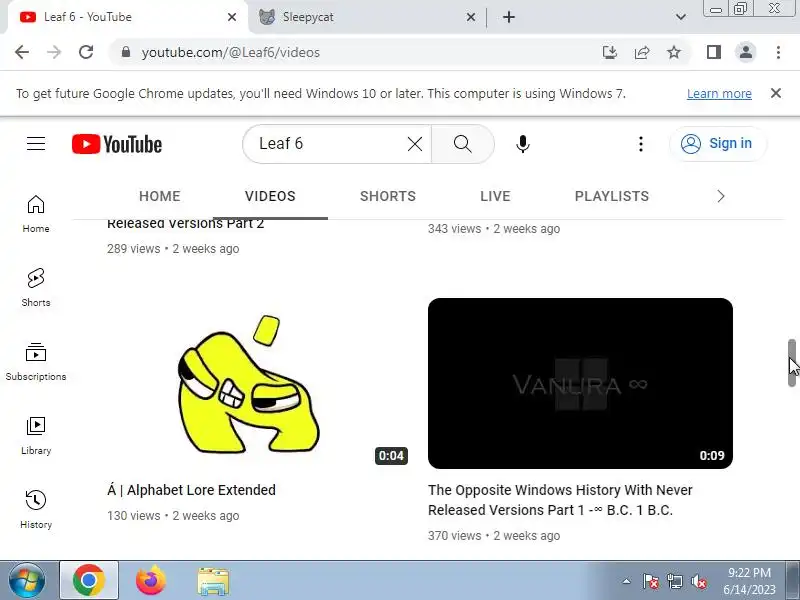The height and width of the screenshot is (600, 800).
Task: Open the YouTube hamburger guide menu
Action: tap(36, 144)
